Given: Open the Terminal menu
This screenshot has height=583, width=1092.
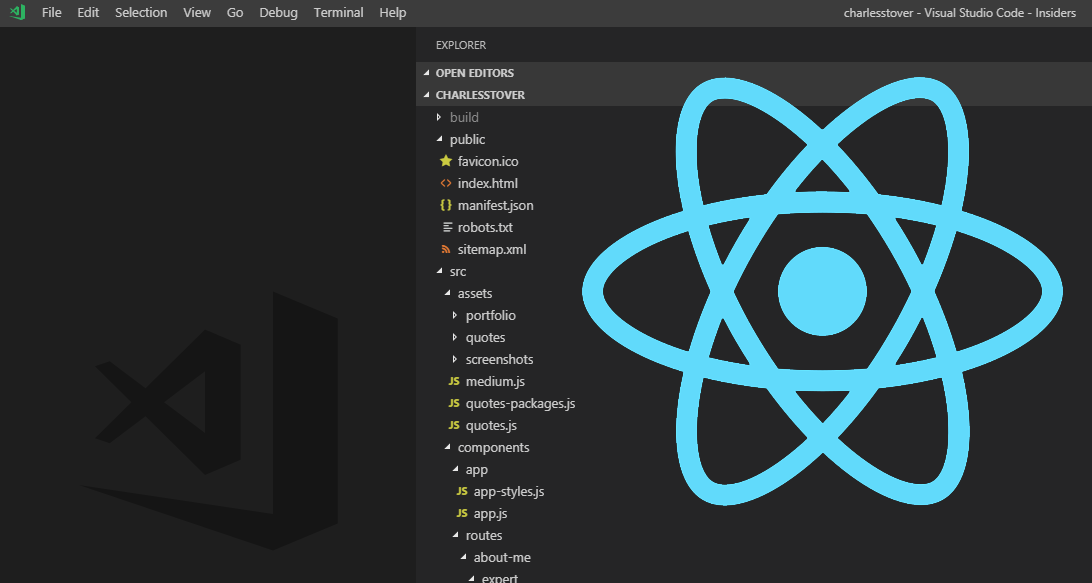Looking at the screenshot, I should [x=338, y=12].
